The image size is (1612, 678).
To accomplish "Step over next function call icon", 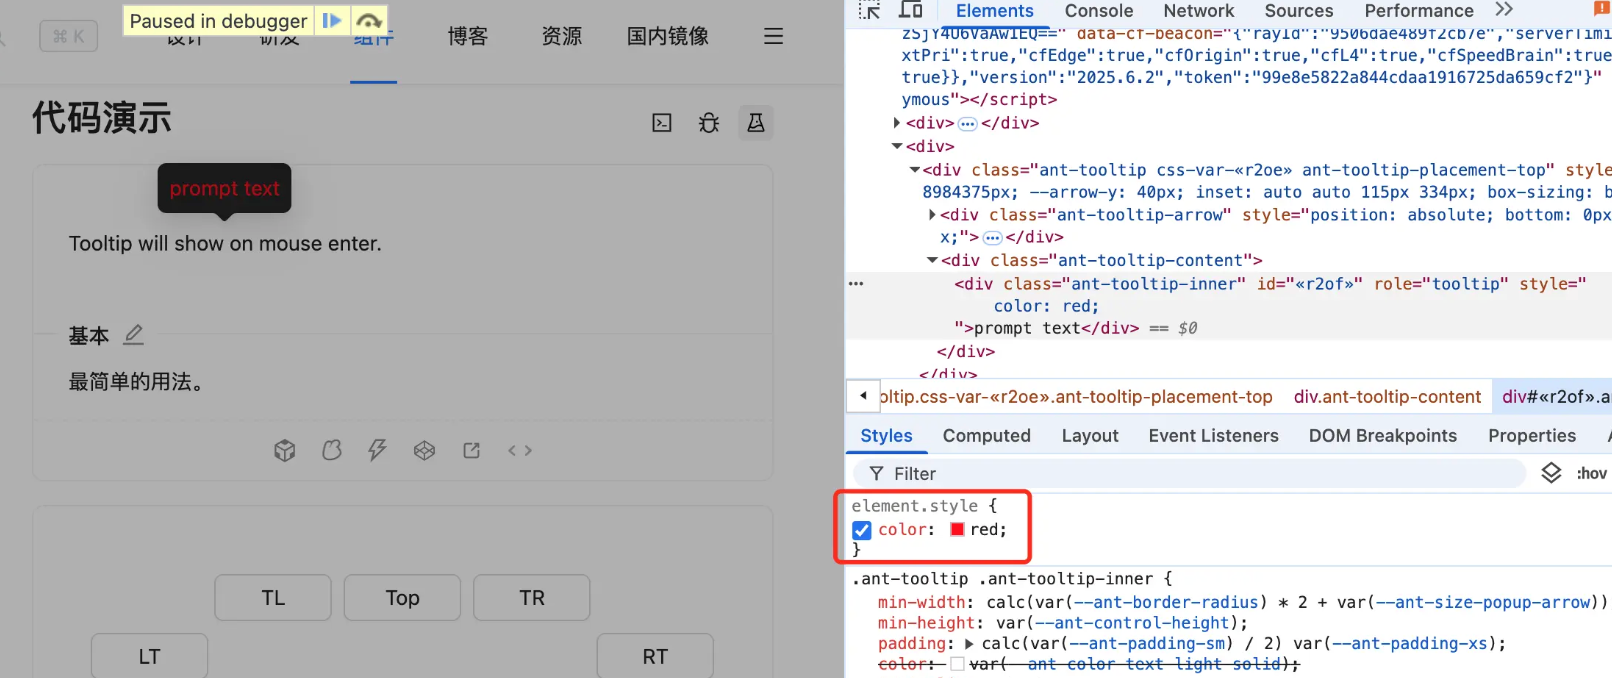I will 368,21.
